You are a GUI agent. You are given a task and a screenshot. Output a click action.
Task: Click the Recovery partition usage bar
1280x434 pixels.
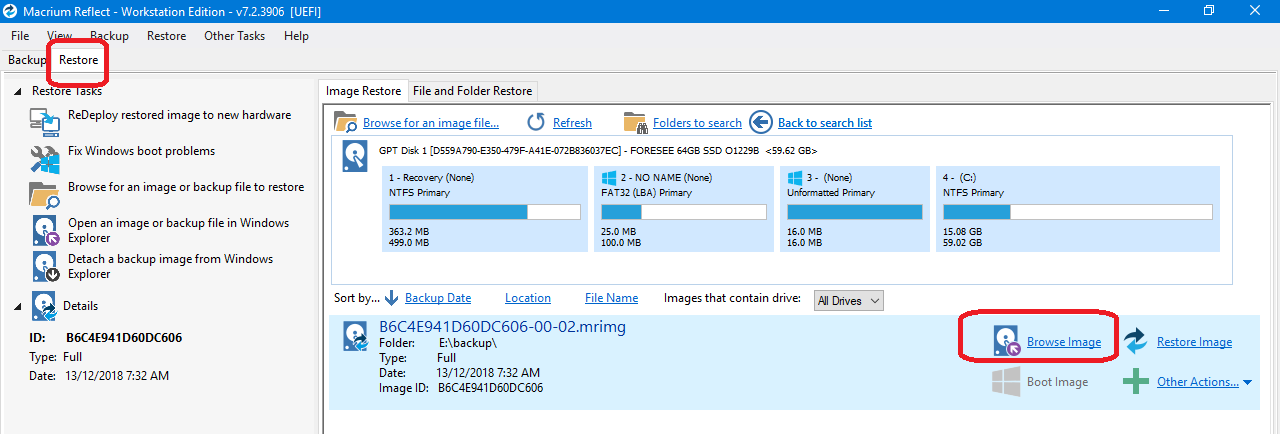[x=485, y=212]
